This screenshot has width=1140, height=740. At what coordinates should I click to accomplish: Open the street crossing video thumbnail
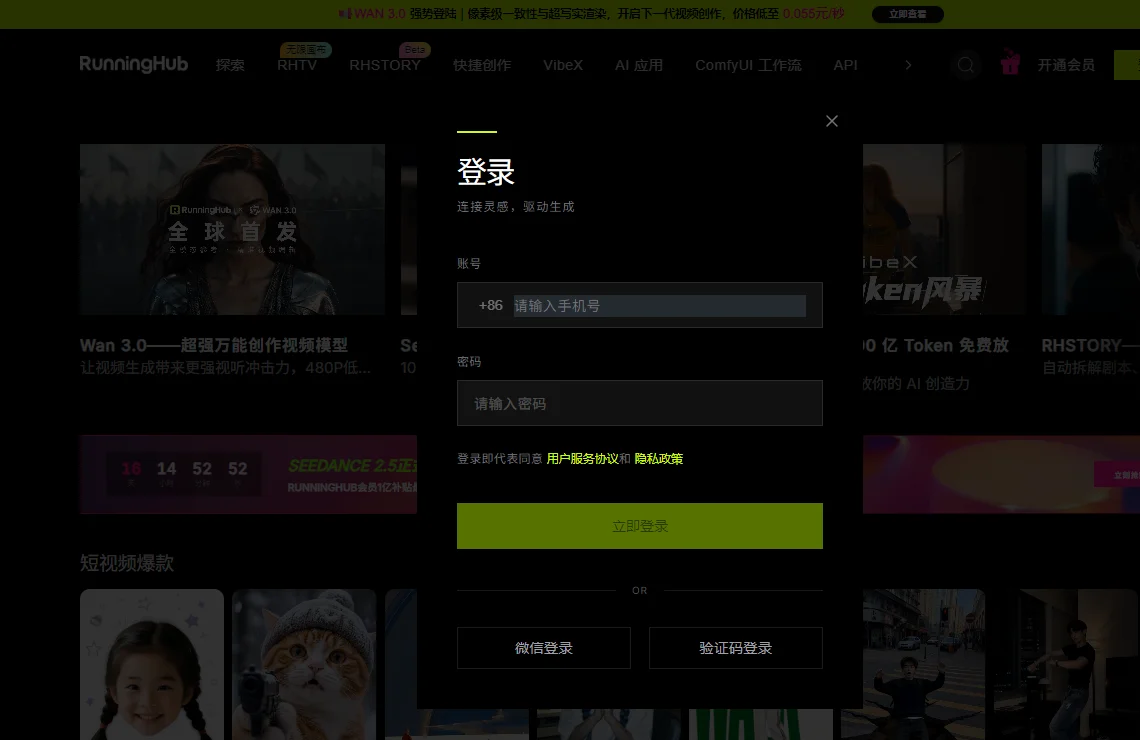coord(913,664)
